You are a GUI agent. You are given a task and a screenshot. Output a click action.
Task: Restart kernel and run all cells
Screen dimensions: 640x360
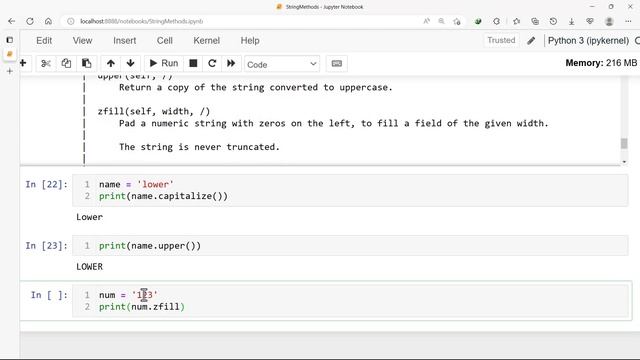point(231,63)
